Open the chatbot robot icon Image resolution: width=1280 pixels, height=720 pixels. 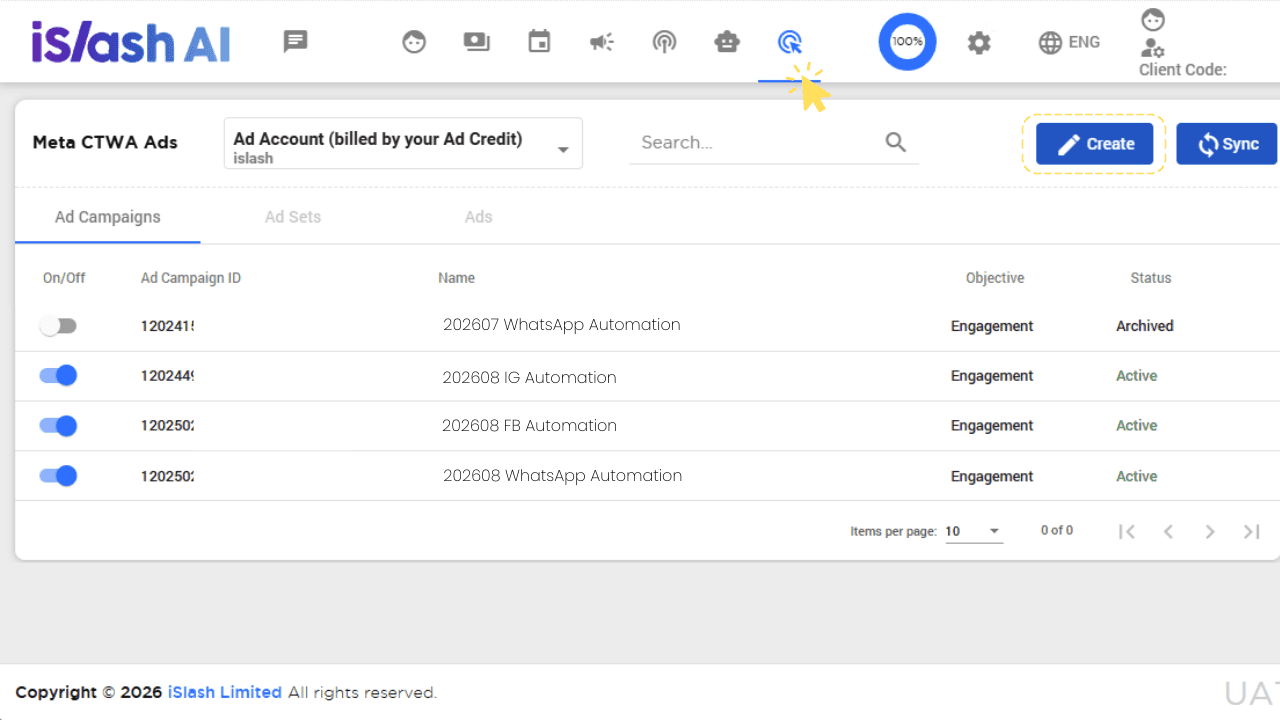click(727, 42)
